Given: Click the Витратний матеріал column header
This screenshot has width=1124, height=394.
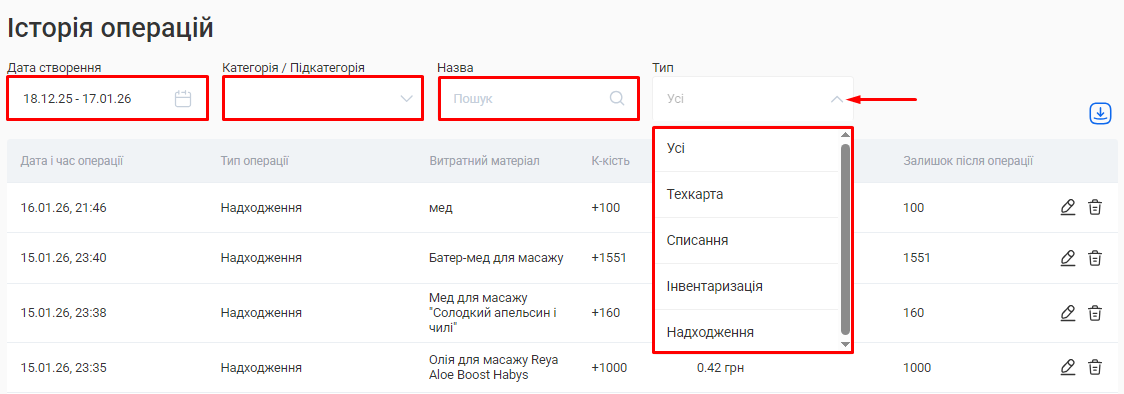Looking at the screenshot, I should [484, 160].
